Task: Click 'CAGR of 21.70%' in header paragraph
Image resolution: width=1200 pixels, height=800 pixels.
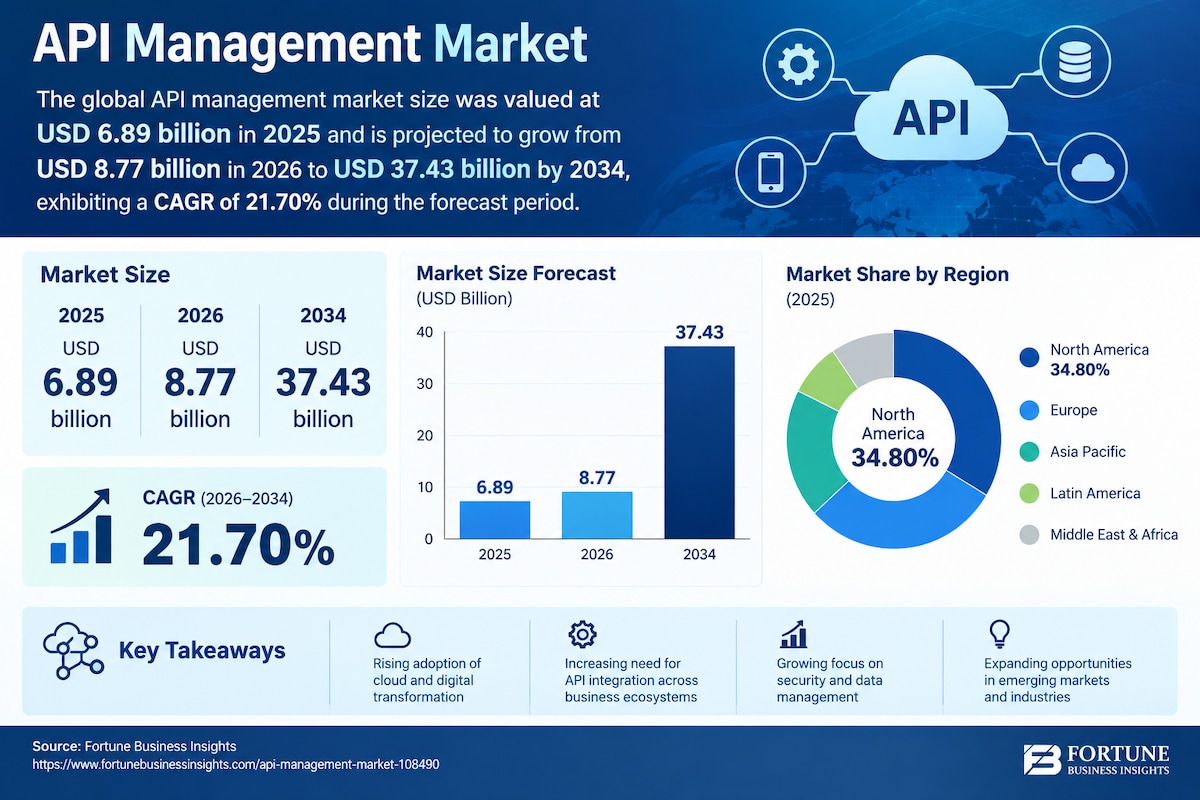Action: click(x=238, y=203)
